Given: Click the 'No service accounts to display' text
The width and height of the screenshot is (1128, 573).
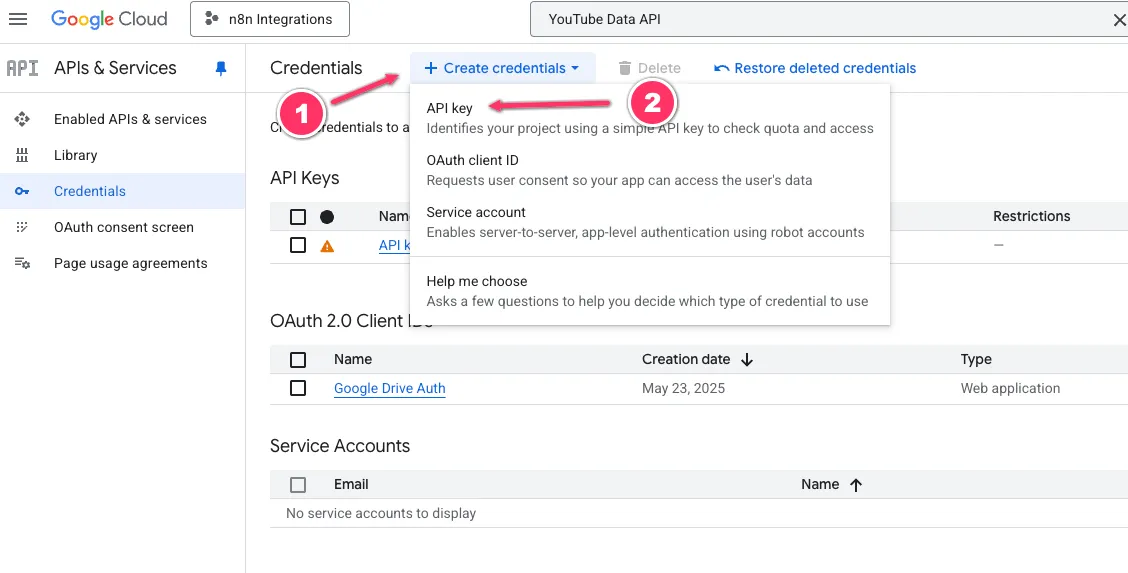Looking at the screenshot, I should coord(381,513).
